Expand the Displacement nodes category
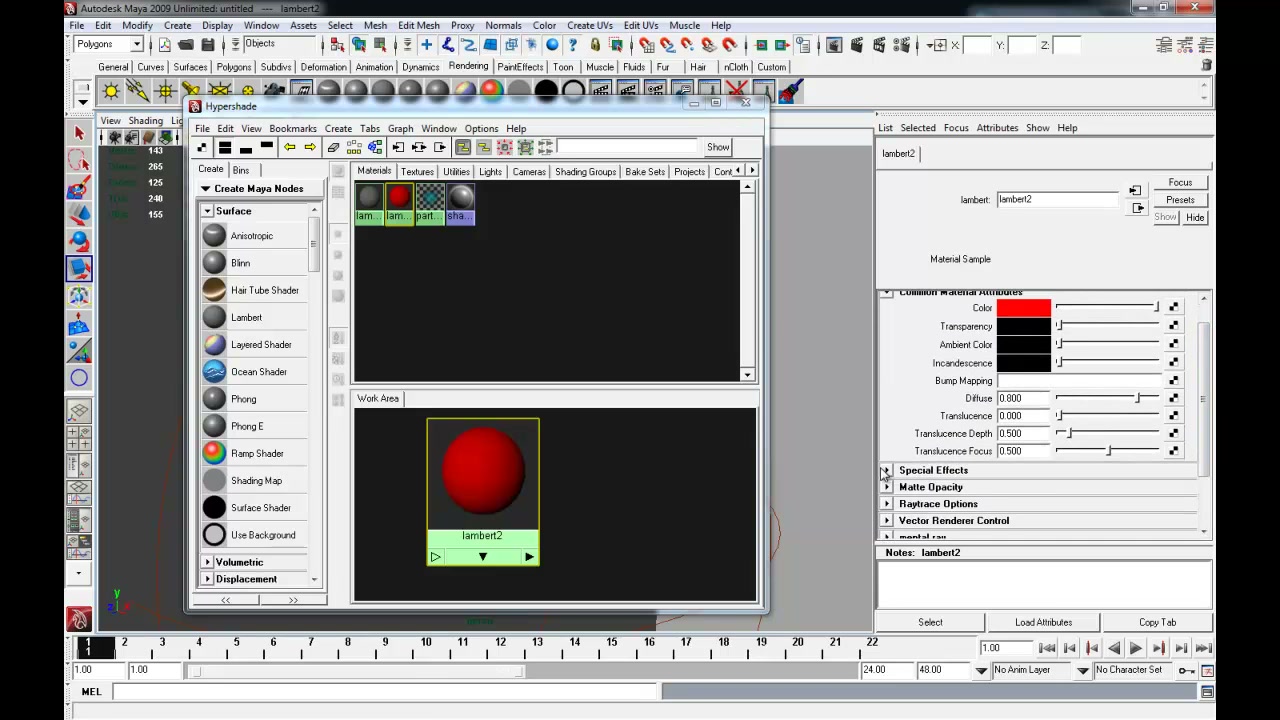This screenshot has height=720, width=1280. tap(208, 579)
